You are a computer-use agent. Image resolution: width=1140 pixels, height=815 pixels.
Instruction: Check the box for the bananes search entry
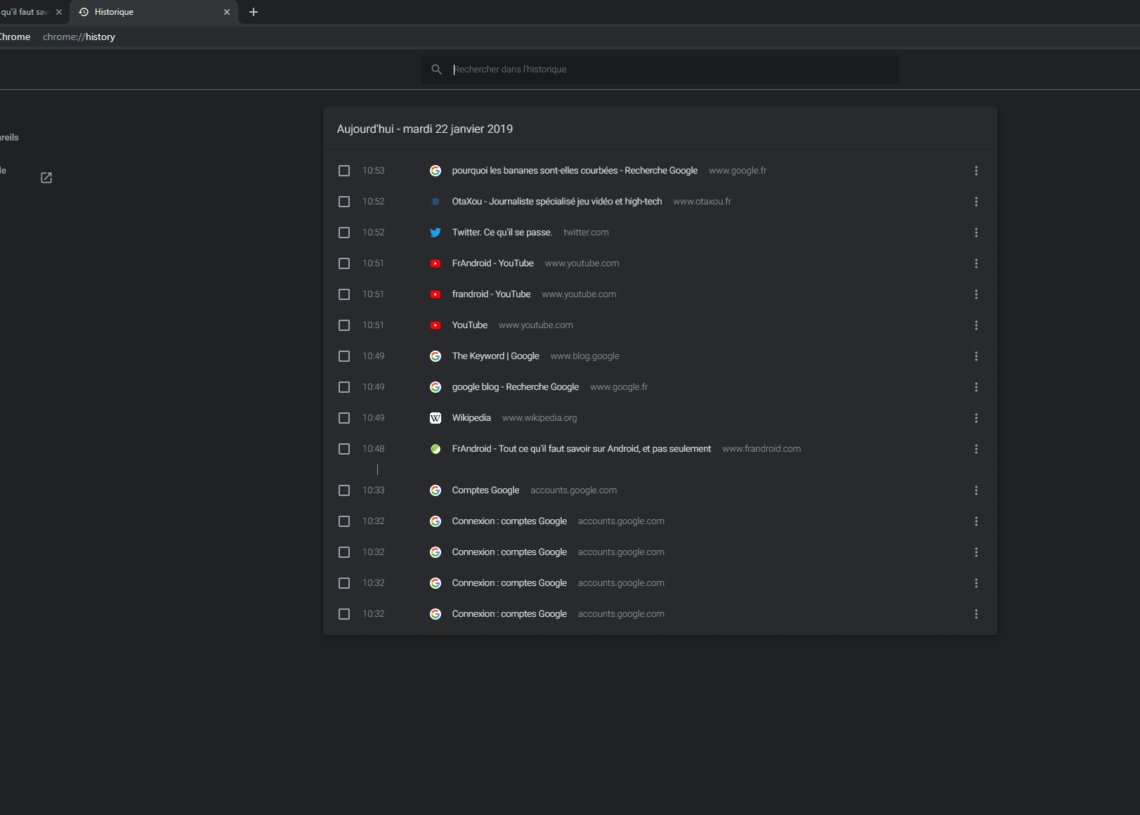(x=344, y=171)
